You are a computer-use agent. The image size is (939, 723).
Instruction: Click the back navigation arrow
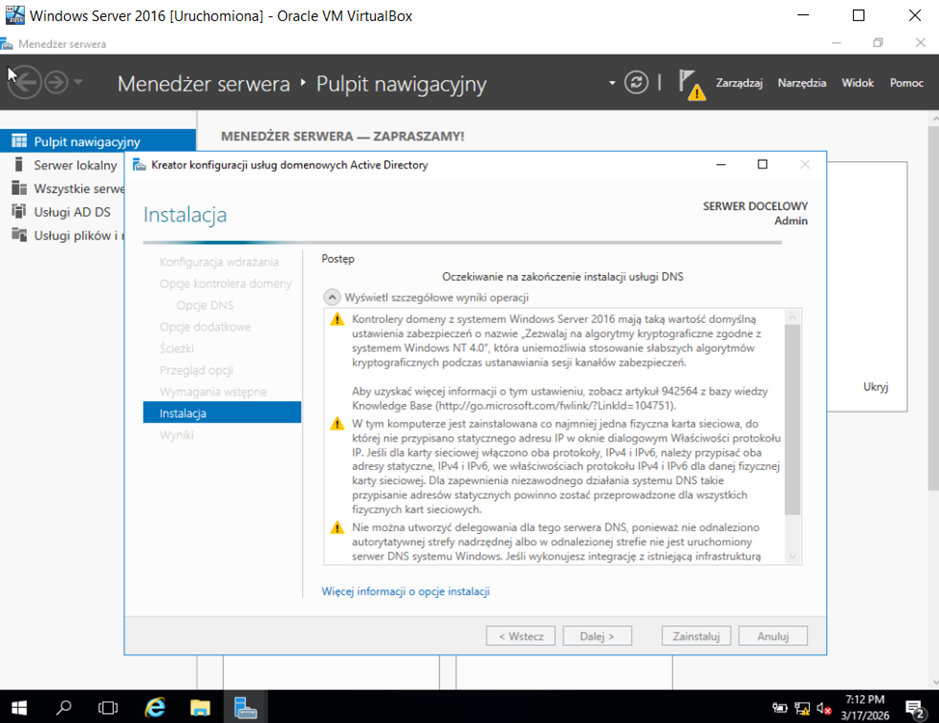[25, 82]
